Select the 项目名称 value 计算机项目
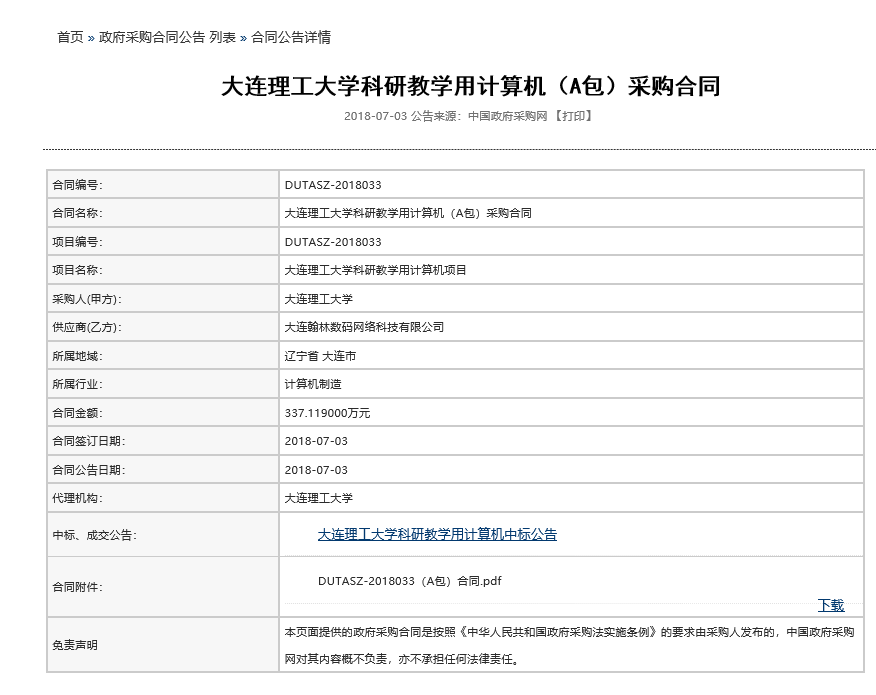This screenshot has height=695, width=876. click(375, 270)
